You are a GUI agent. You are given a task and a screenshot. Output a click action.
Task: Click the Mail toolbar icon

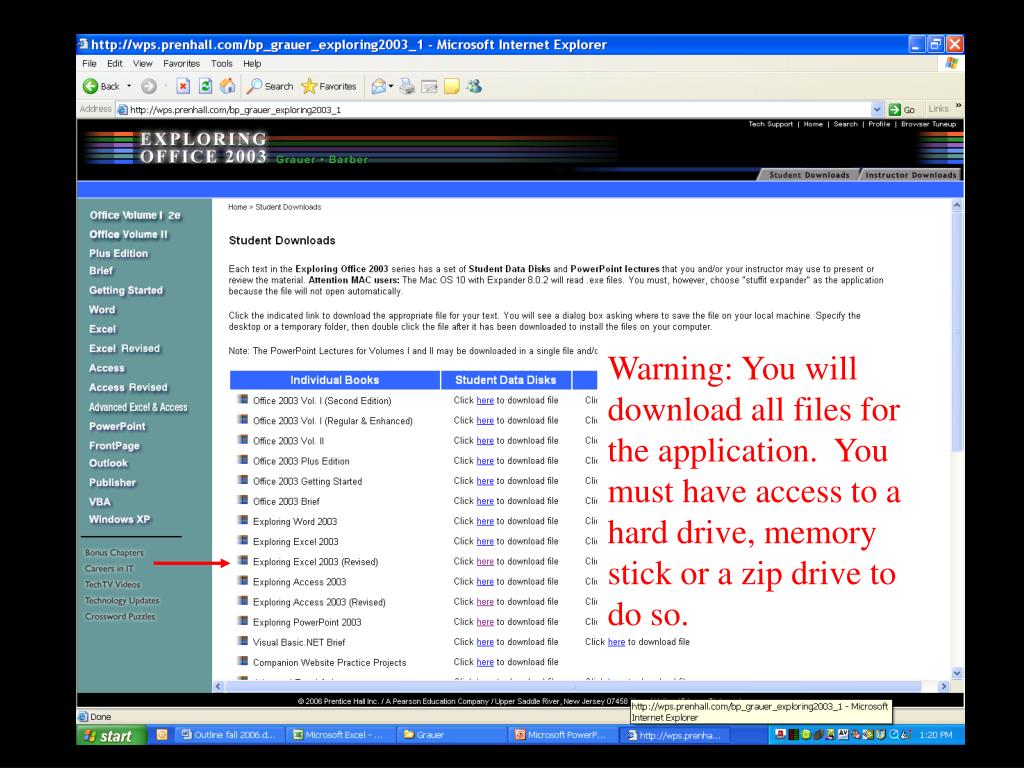378,86
